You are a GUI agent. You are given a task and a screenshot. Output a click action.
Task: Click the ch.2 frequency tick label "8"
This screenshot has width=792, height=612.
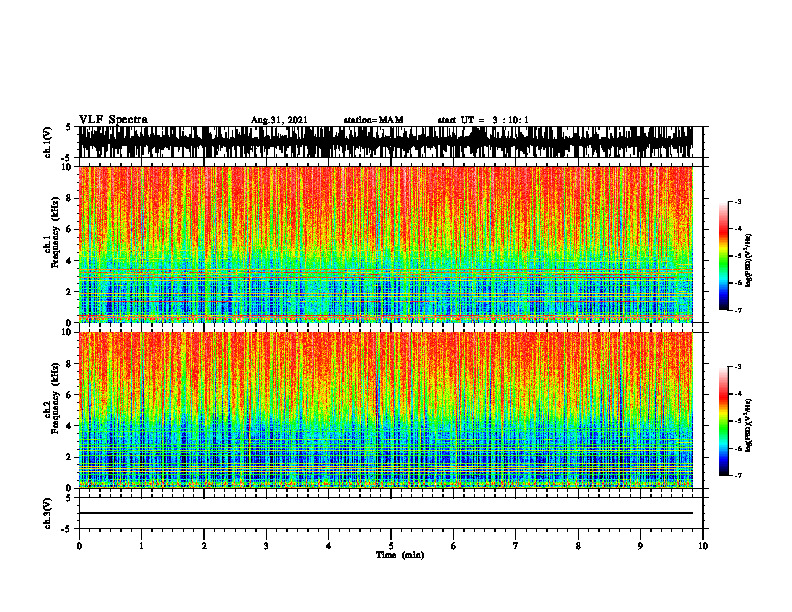pyautogui.click(x=69, y=364)
